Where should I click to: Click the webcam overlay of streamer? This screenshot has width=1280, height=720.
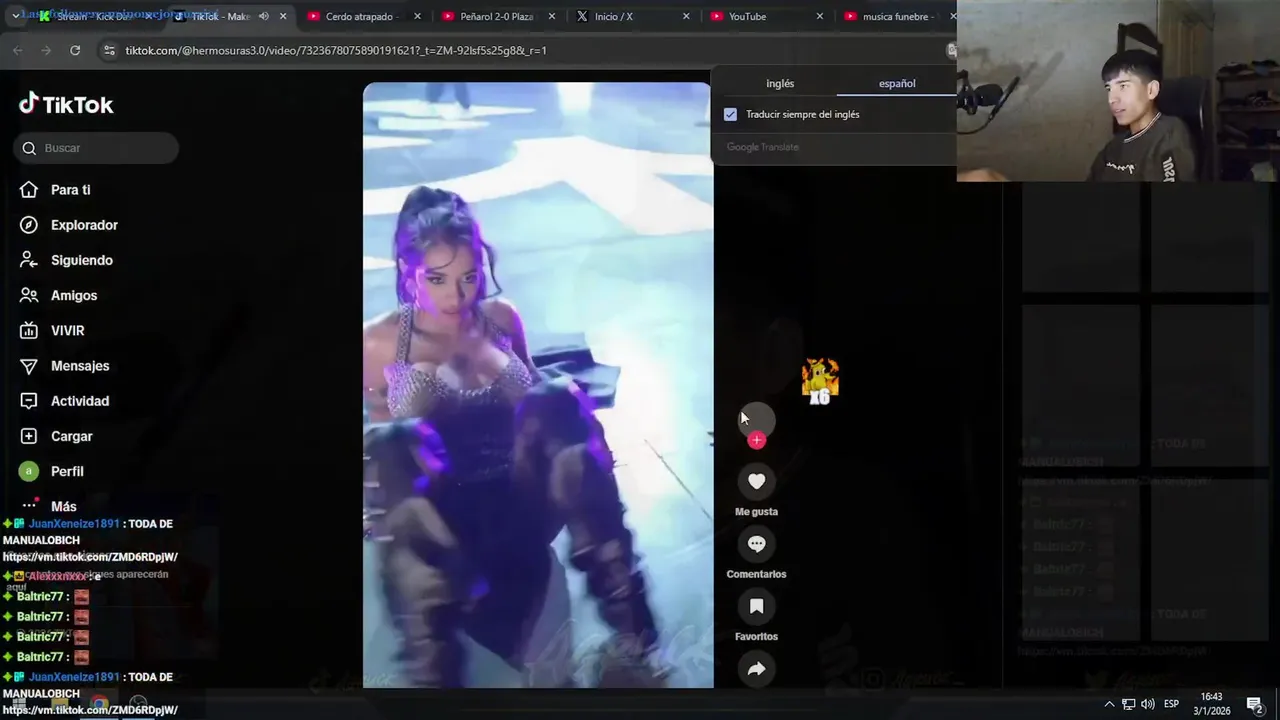point(1118,91)
